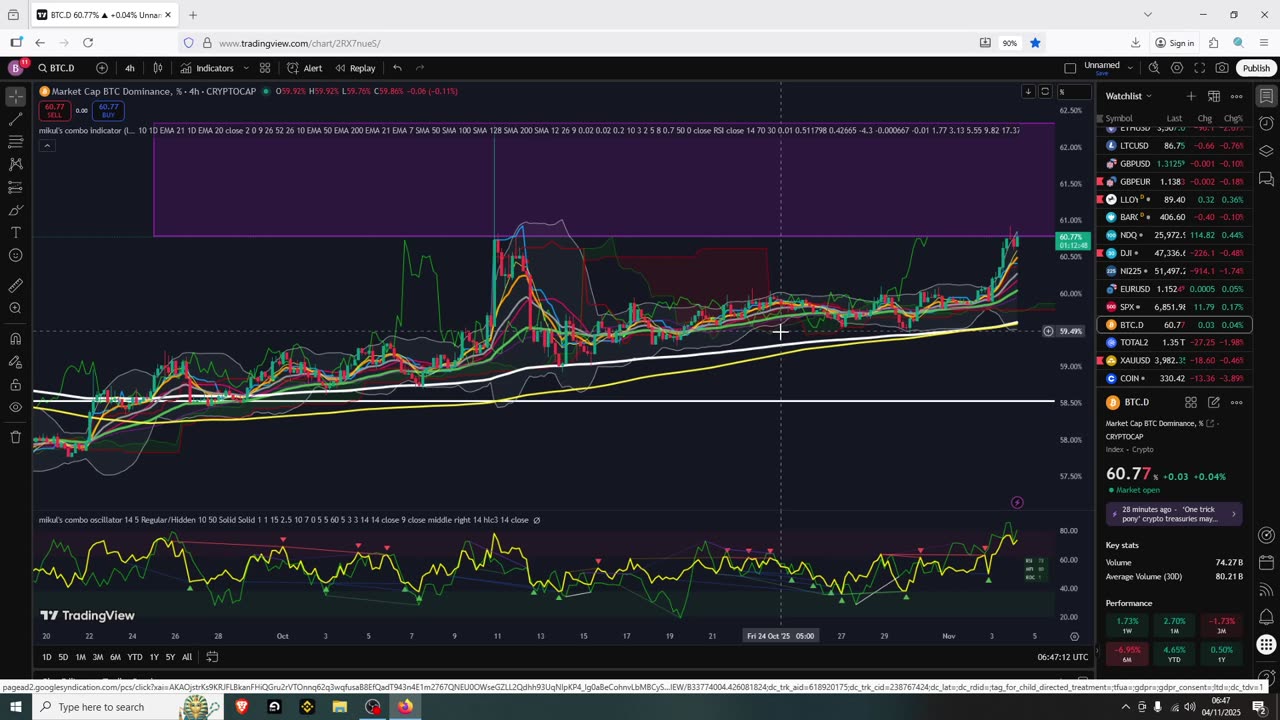
Task: Enter fullscreen mode
Action: pyautogui.click(x=1199, y=68)
